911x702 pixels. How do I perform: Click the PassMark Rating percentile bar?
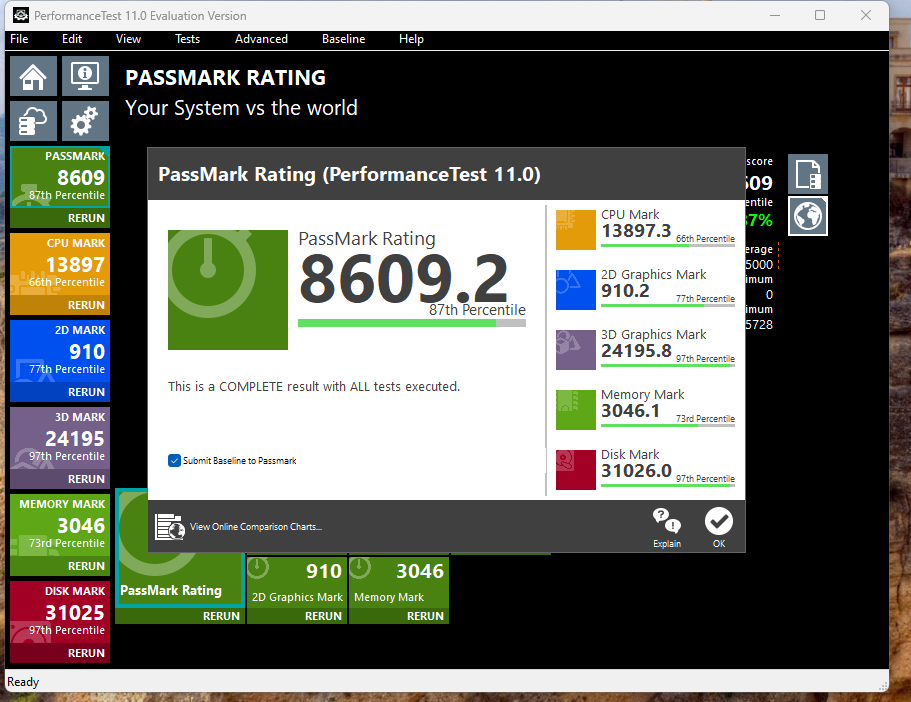(411, 323)
